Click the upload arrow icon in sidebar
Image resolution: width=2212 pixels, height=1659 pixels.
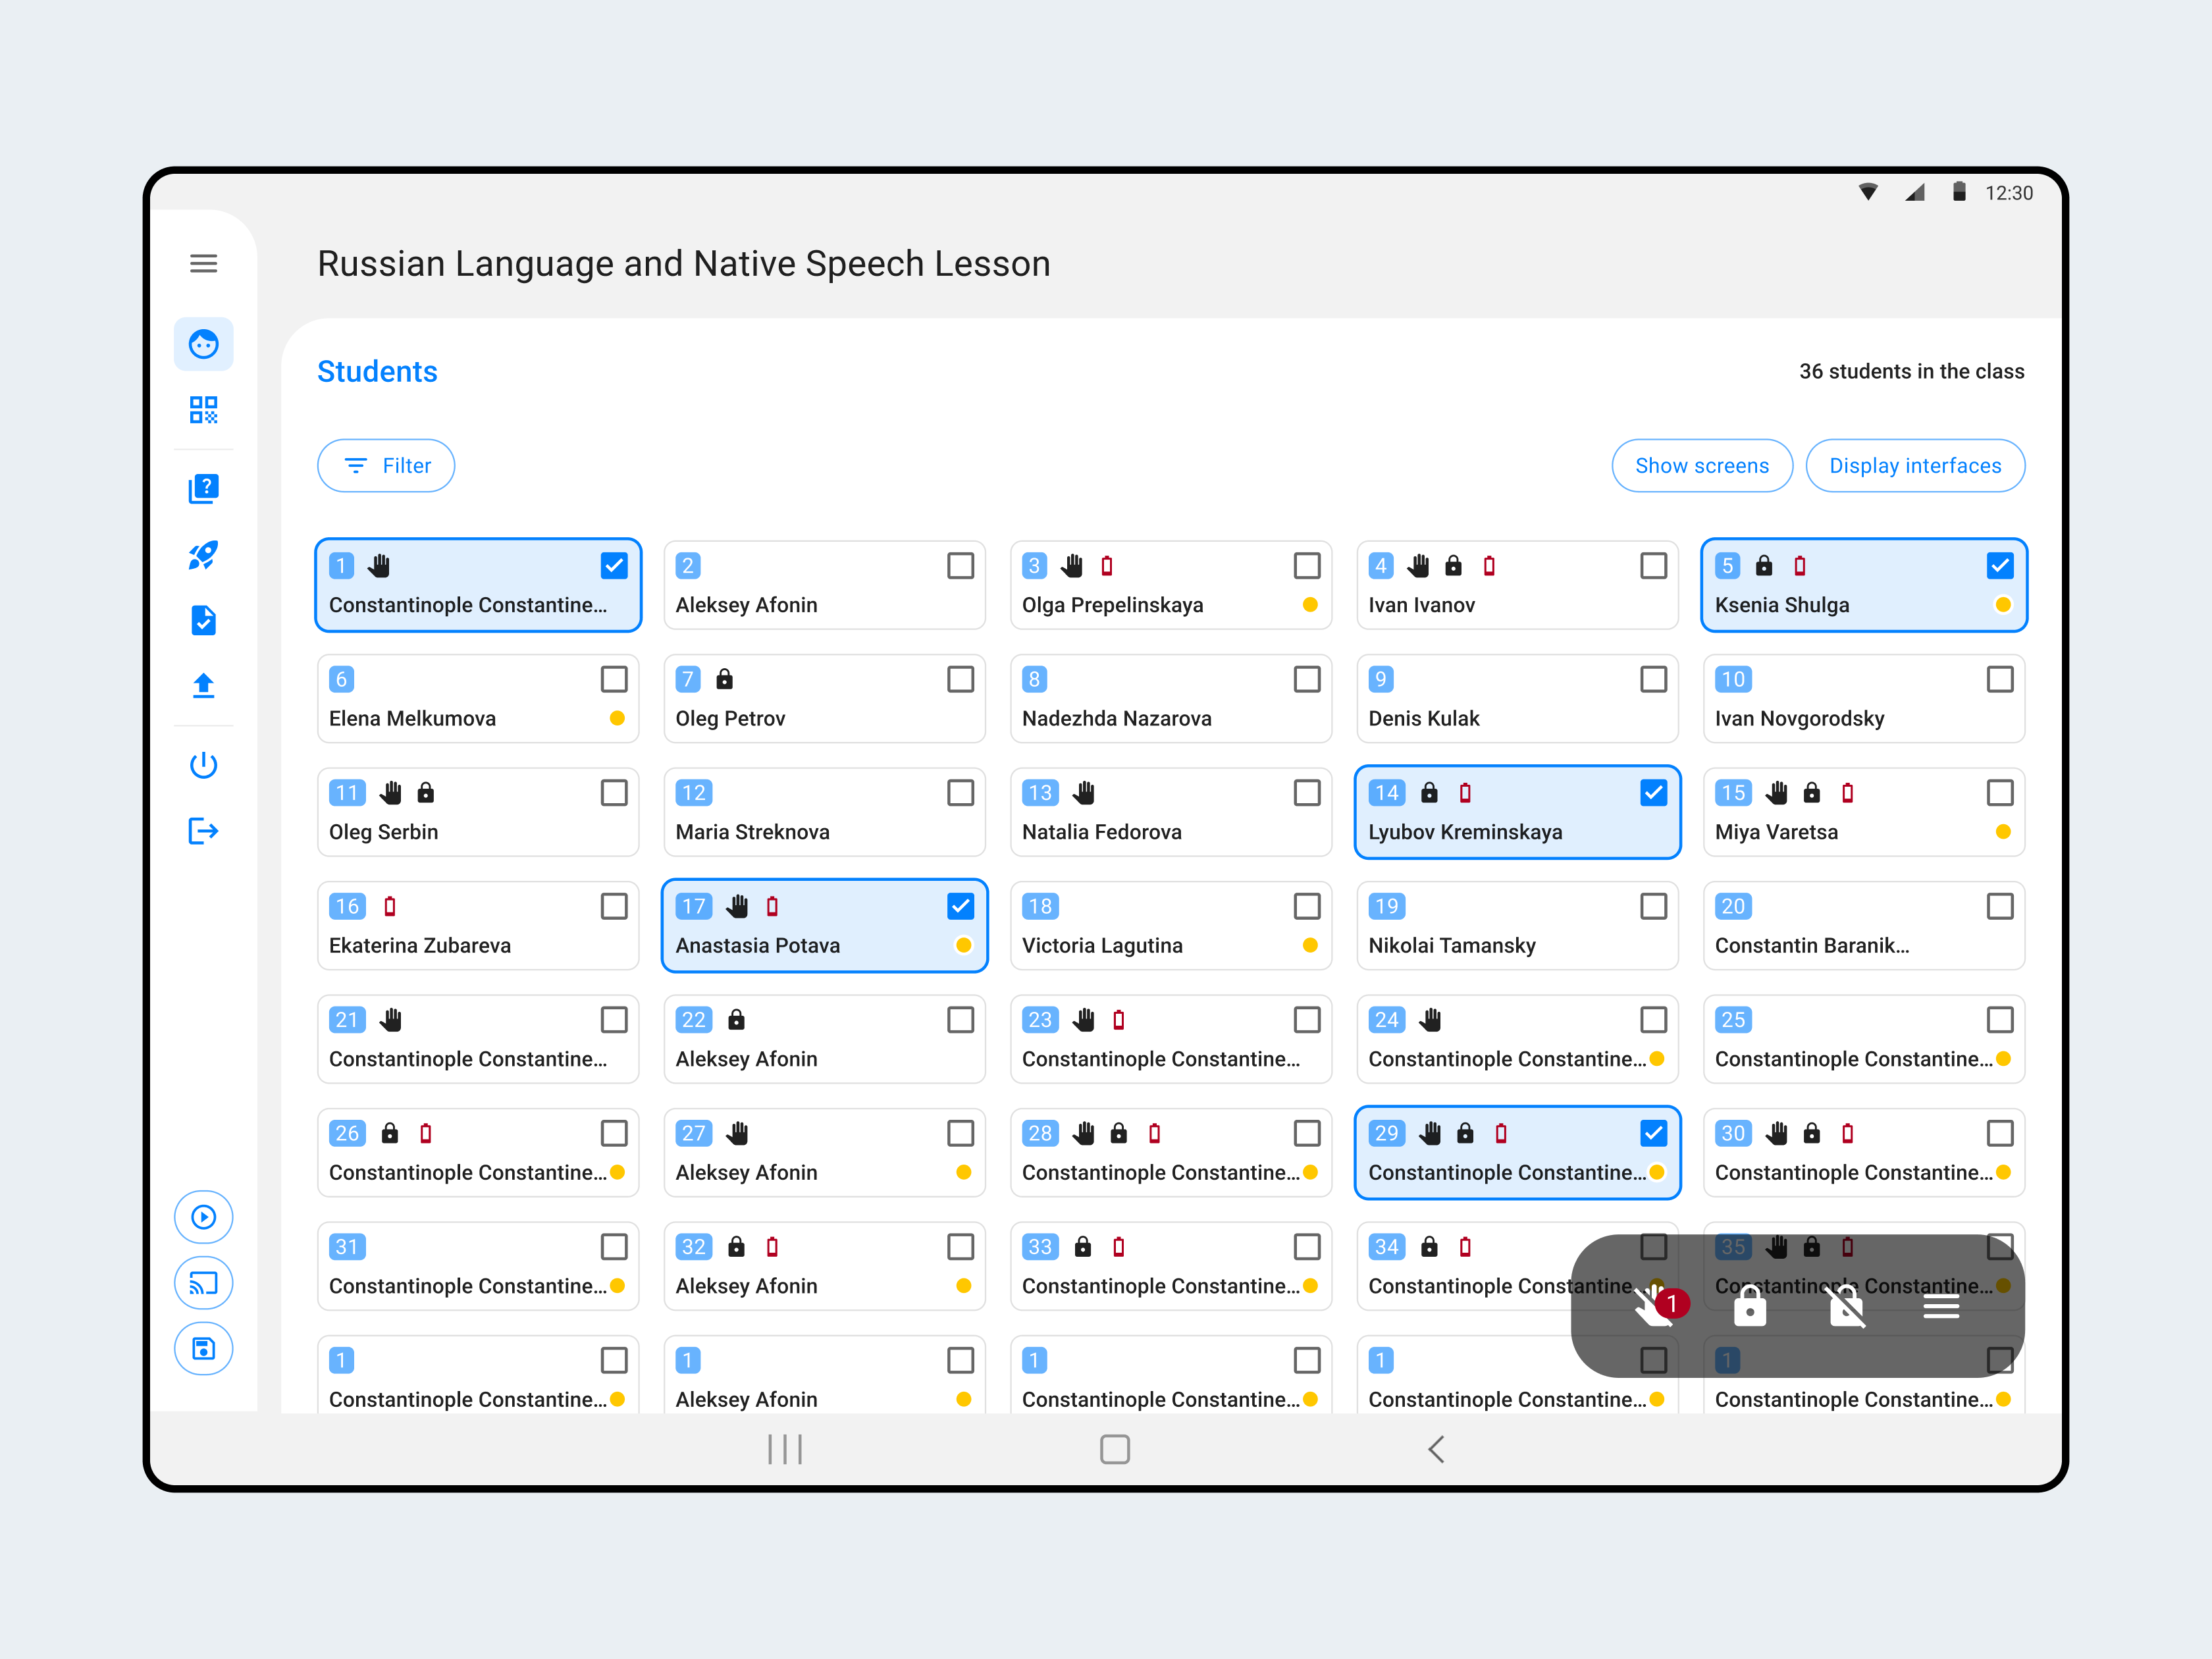click(x=203, y=685)
